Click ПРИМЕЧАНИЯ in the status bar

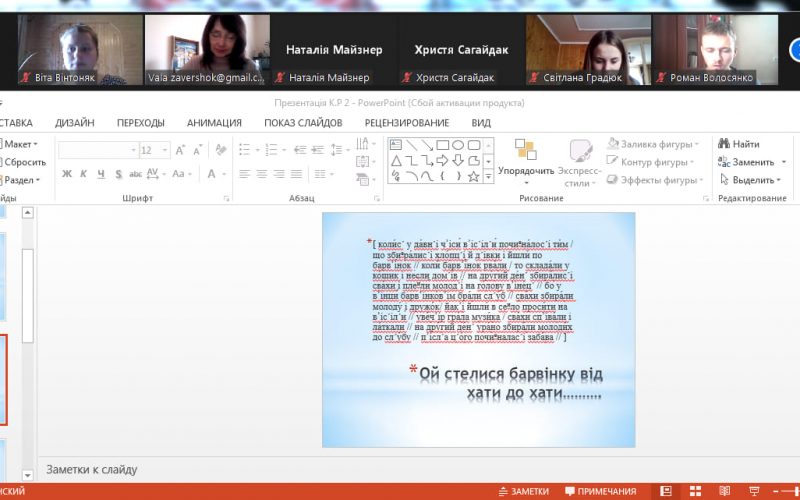pos(599,491)
